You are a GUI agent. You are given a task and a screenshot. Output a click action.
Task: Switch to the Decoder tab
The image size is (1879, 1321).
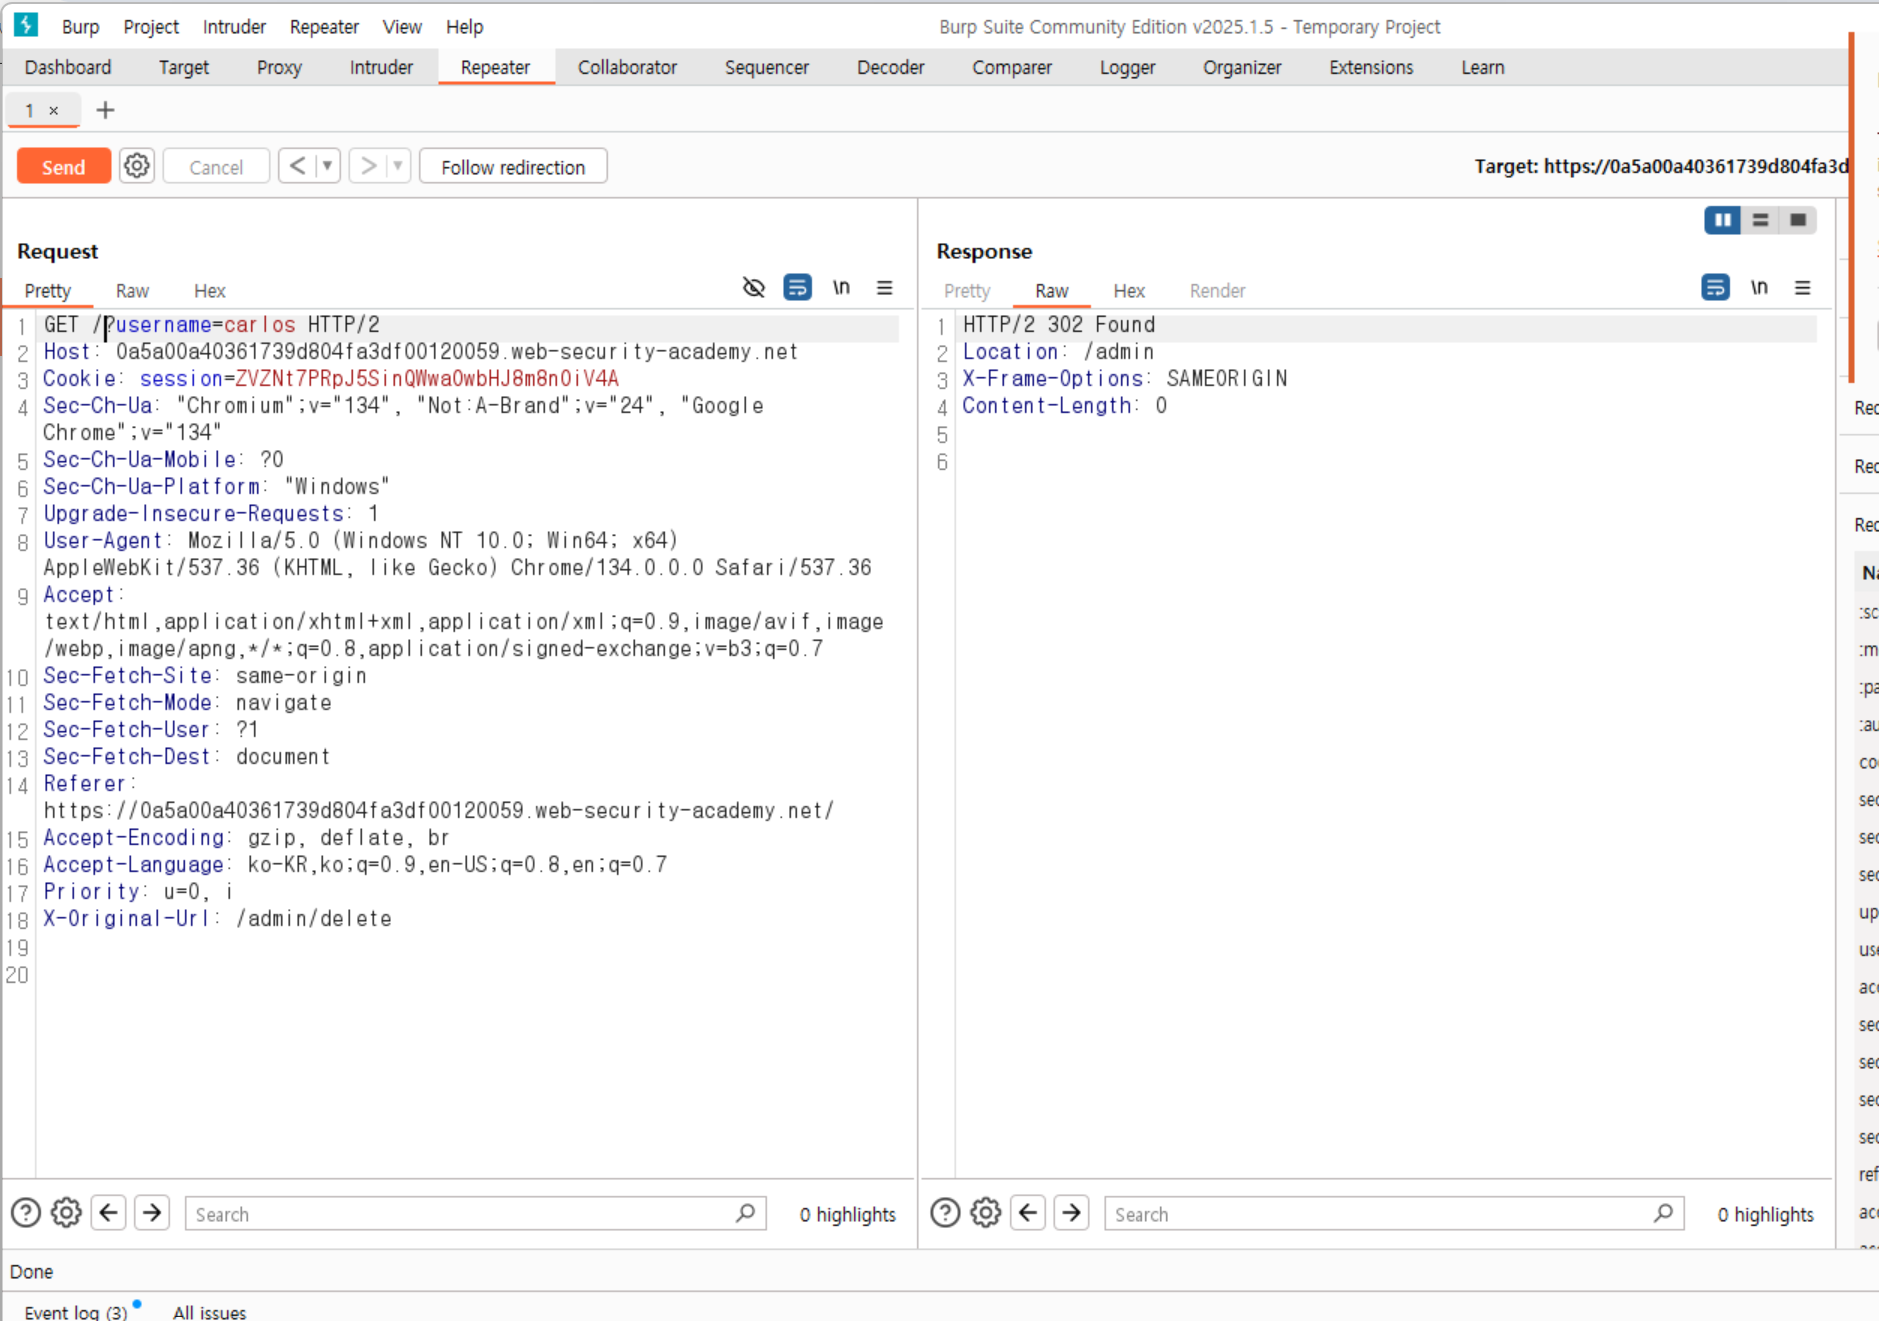click(x=890, y=67)
